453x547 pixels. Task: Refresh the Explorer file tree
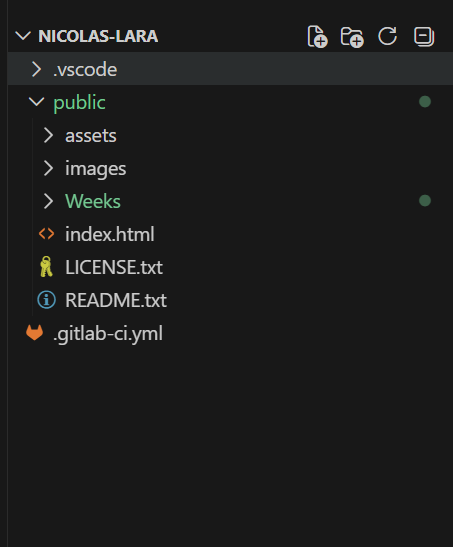click(x=388, y=36)
